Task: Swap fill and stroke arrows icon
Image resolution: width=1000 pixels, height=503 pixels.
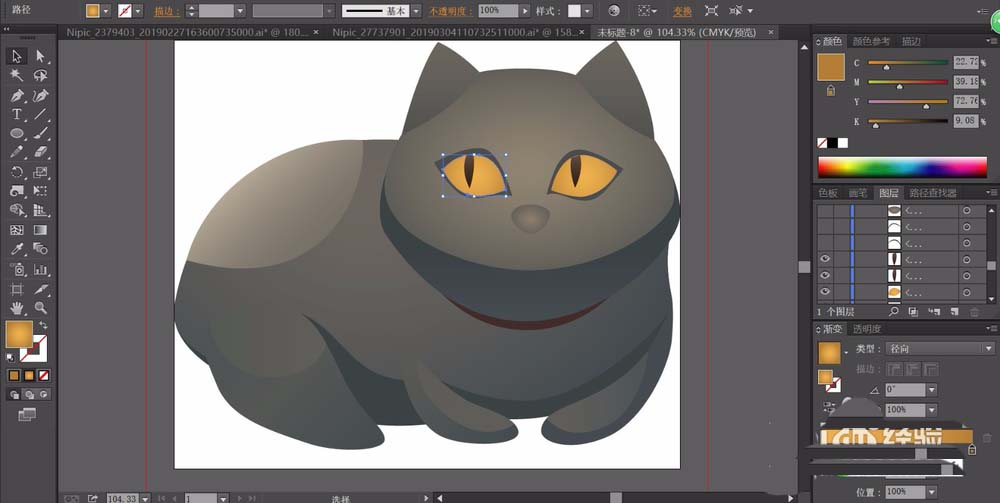Action: 43,325
